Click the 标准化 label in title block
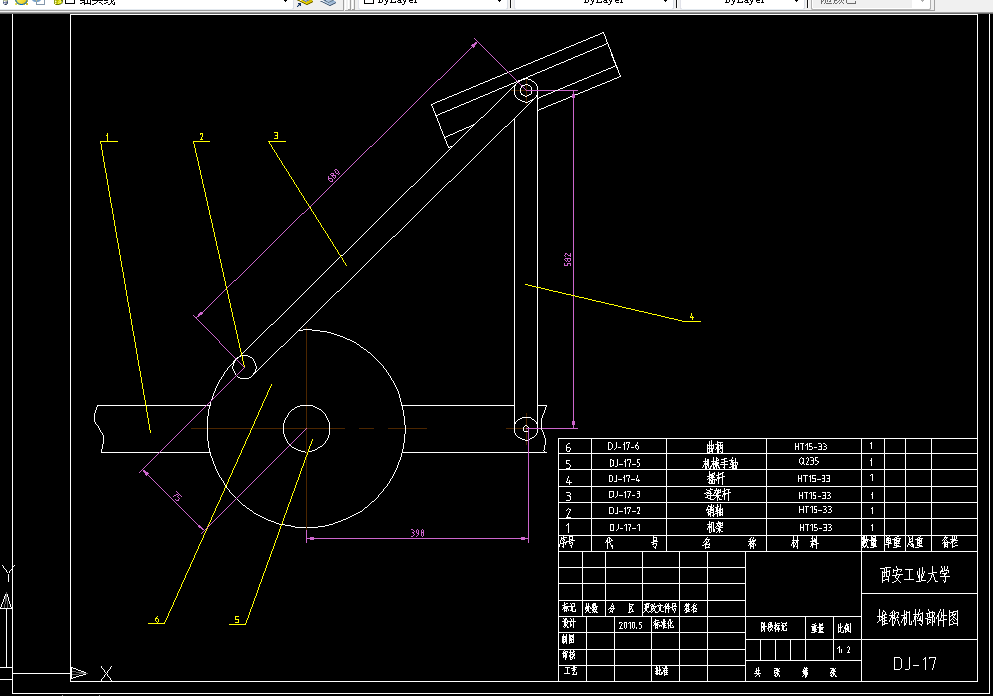 pyautogui.click(x=664, y=624)
